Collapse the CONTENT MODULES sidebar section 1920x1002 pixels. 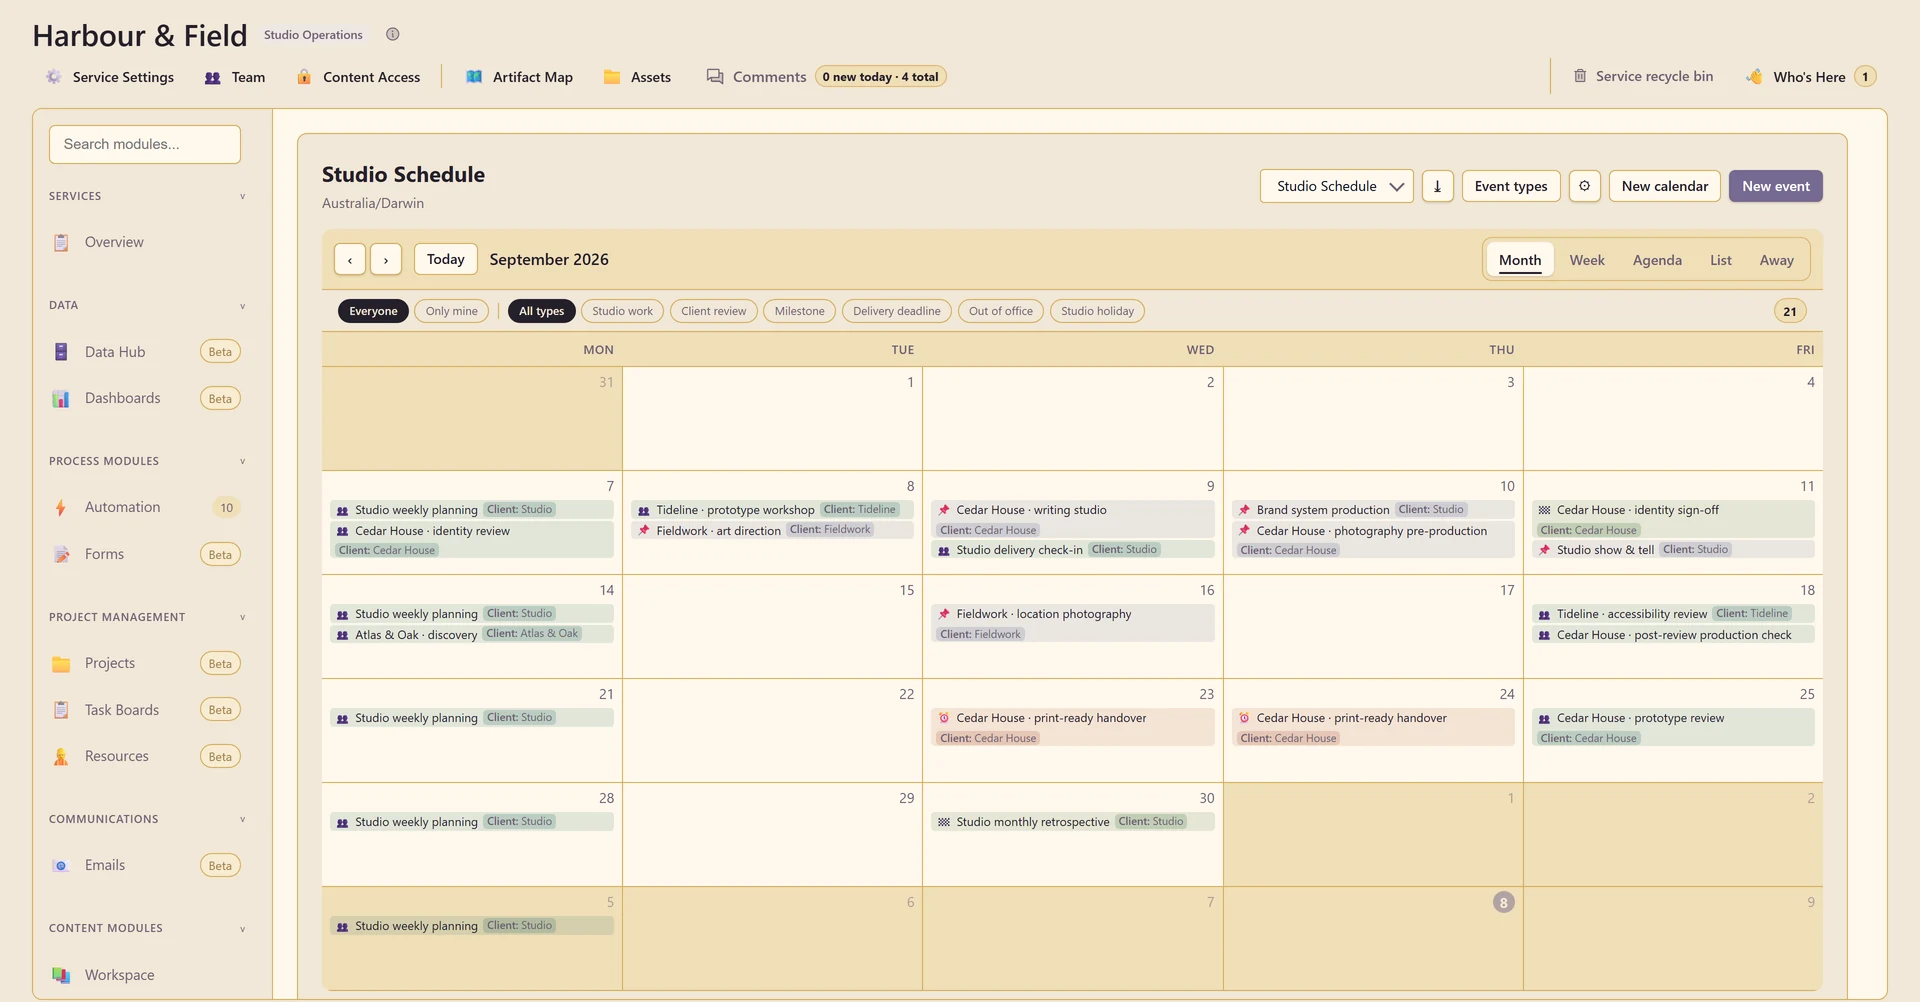243,929
